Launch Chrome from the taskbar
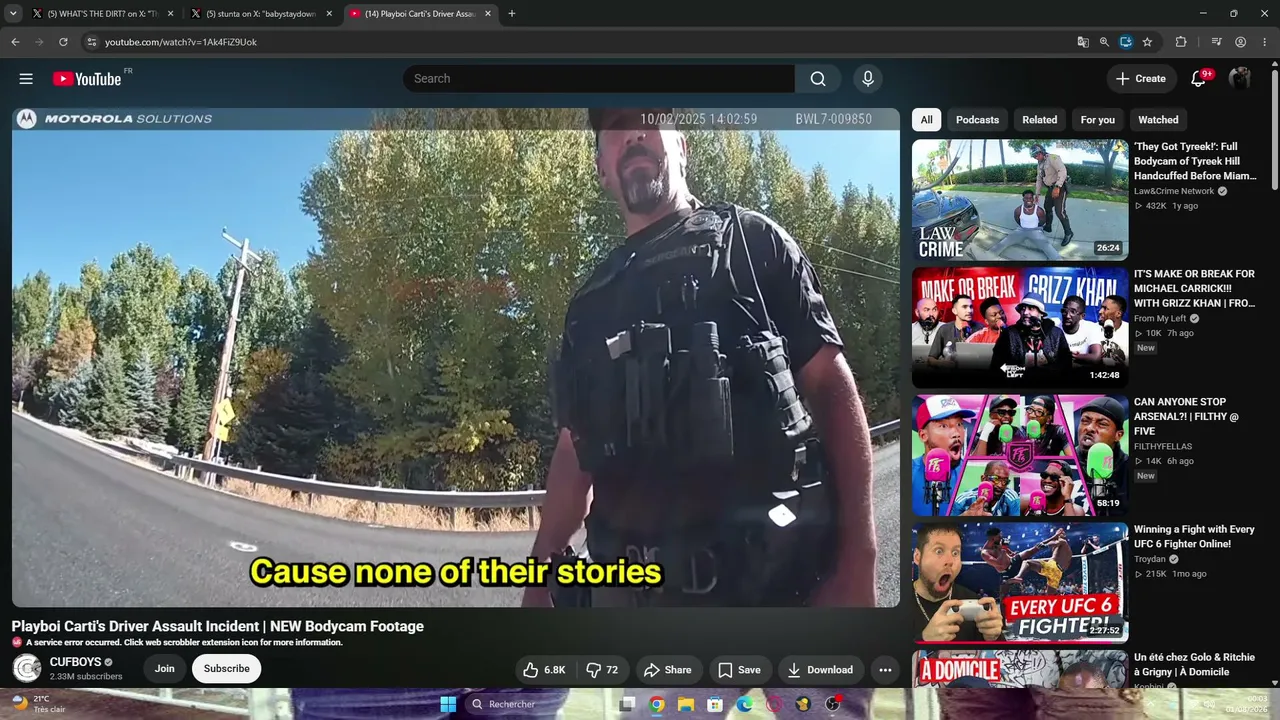Image resolution: width=1280 pixels, height=720 pixels. 656,704
